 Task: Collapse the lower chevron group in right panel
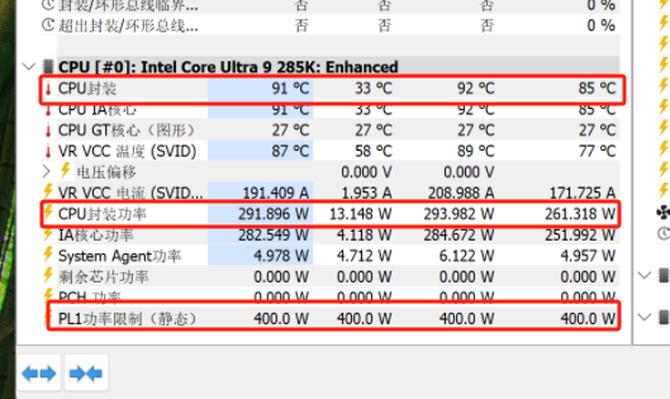(644, 317)
